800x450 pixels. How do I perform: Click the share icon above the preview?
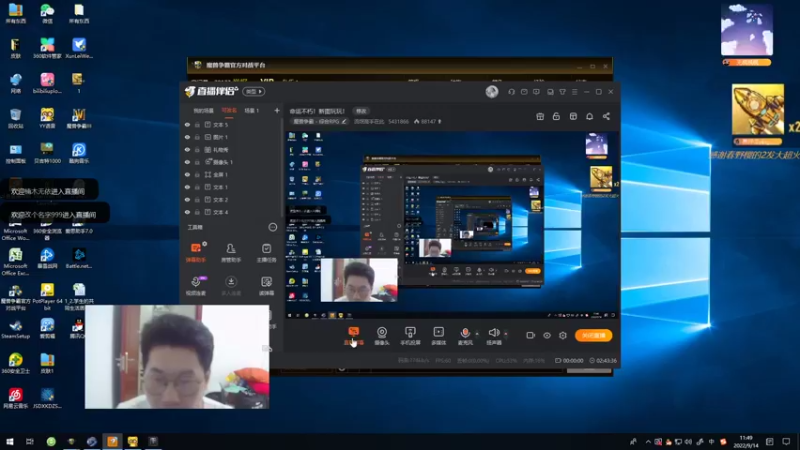(606, 116)
